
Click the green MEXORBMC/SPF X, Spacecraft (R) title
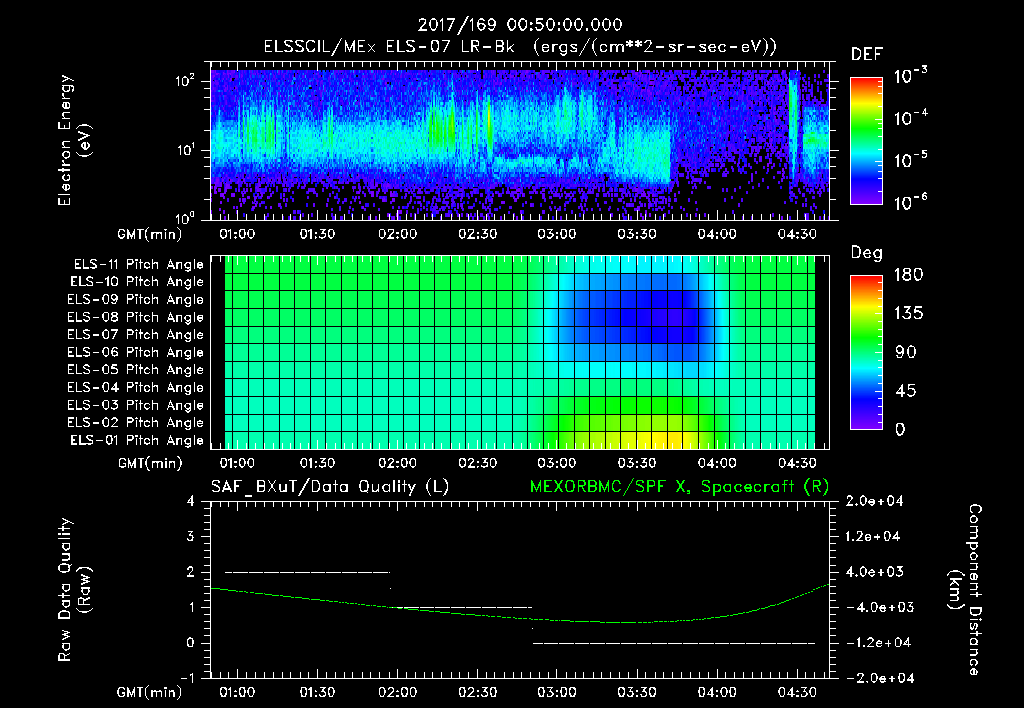click(x=679, y=487)
